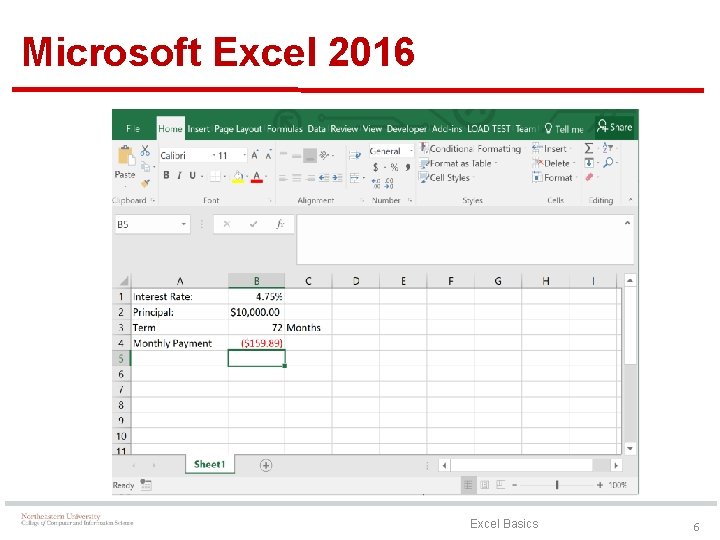Viewport: 720px width, 540px height.
Task: Click vertical scrollbar down arrow
Action: [630, 448]
